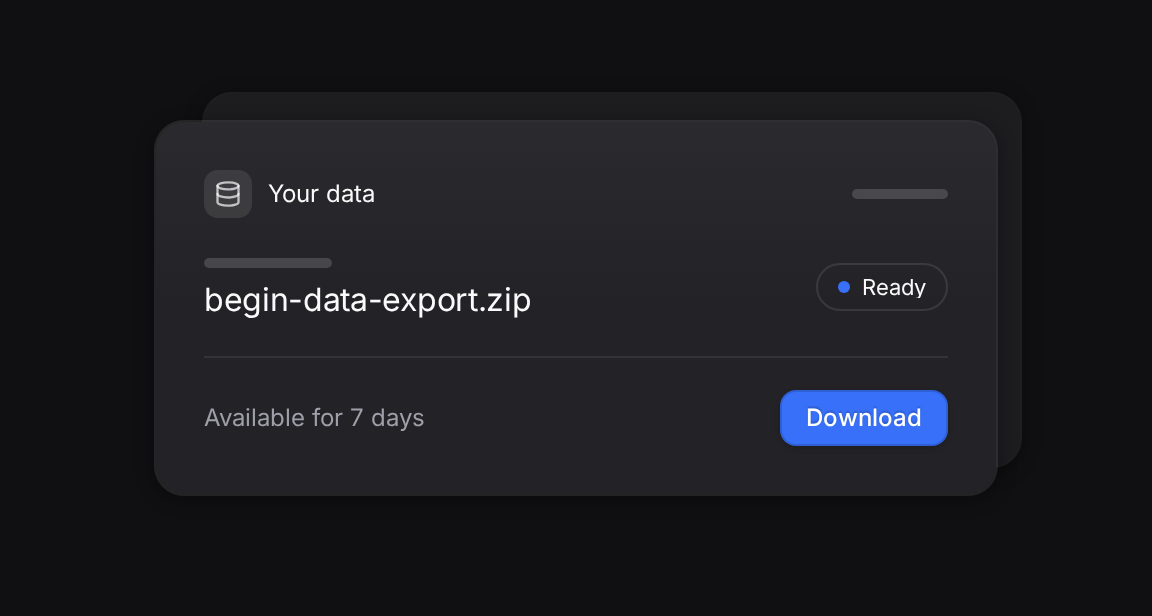Click the database cylinder icon

point(228,194)
